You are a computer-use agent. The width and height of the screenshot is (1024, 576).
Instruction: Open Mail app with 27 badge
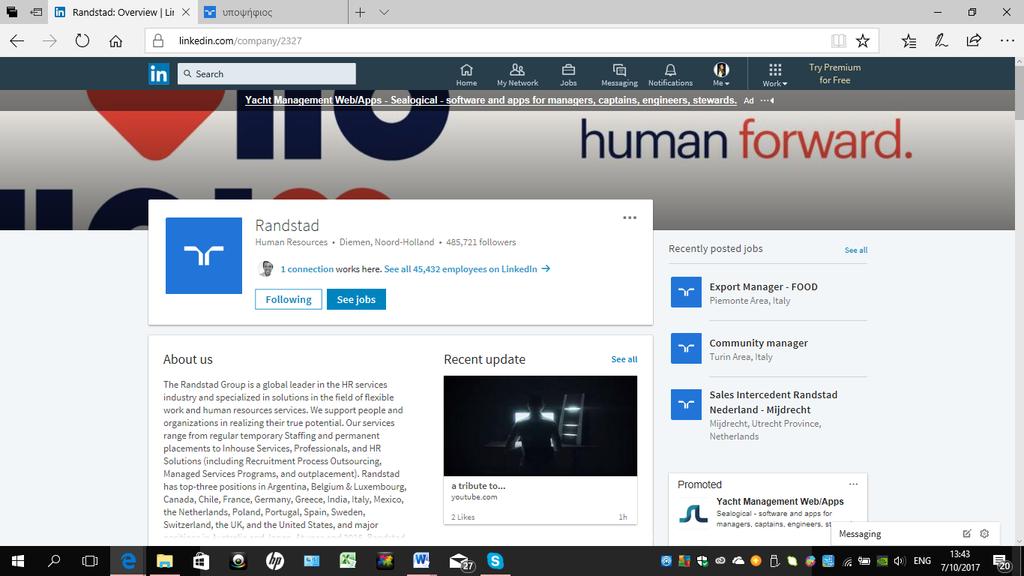(460, 562)
